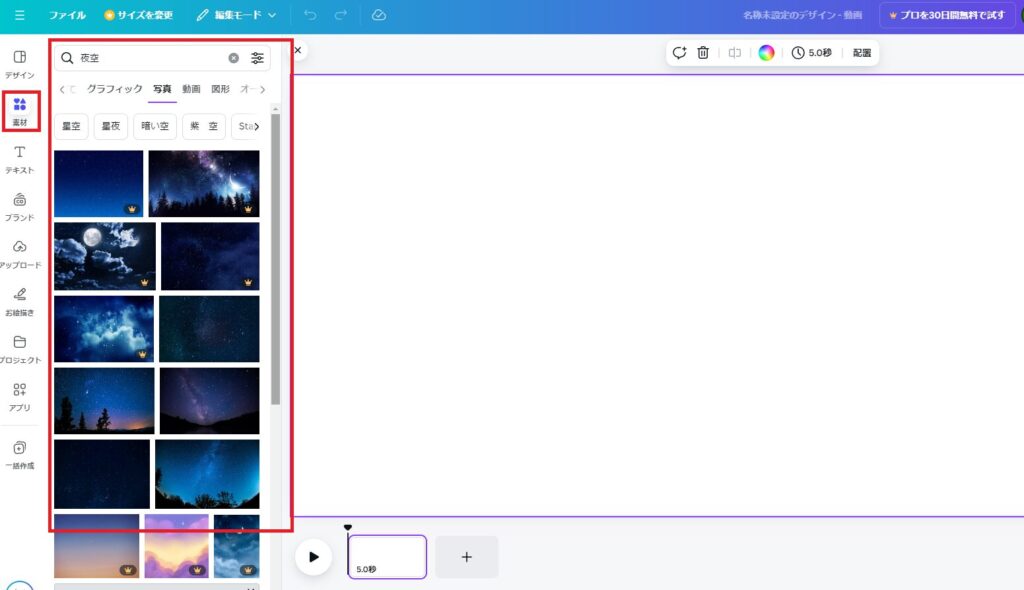Open the 配置 position panel
The image size is (1024, 590).
[861, 53]
